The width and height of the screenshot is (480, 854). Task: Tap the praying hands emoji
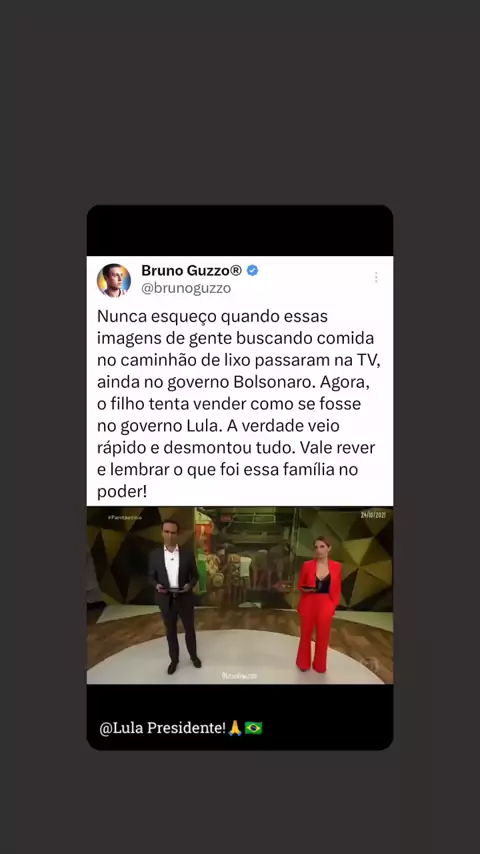[235, 728]
